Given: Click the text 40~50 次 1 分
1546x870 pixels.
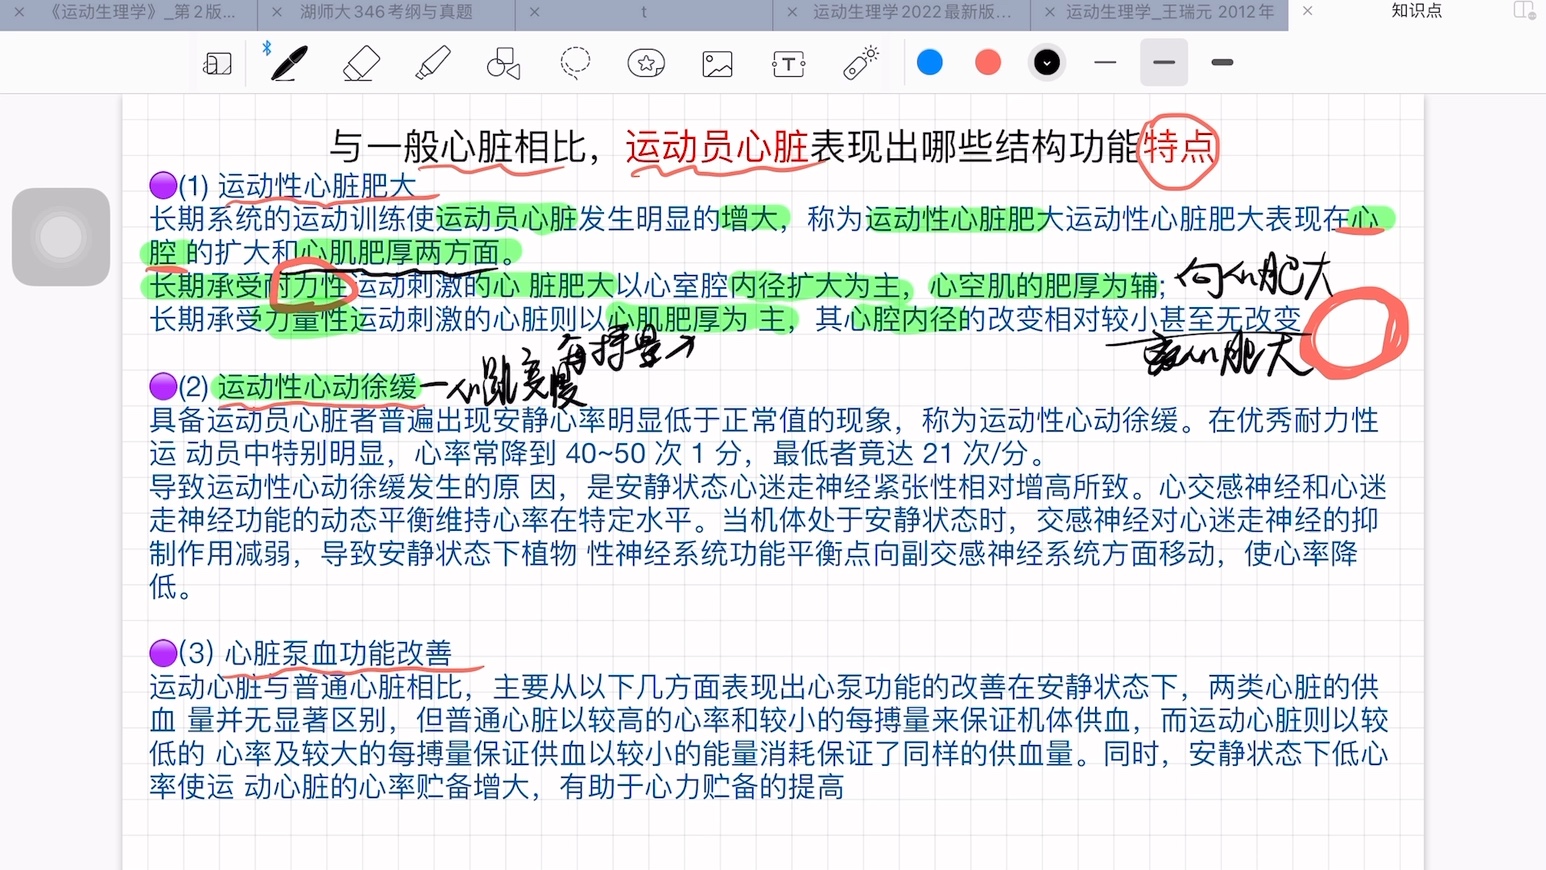Looking at the screenshot, I should (654, 453).
